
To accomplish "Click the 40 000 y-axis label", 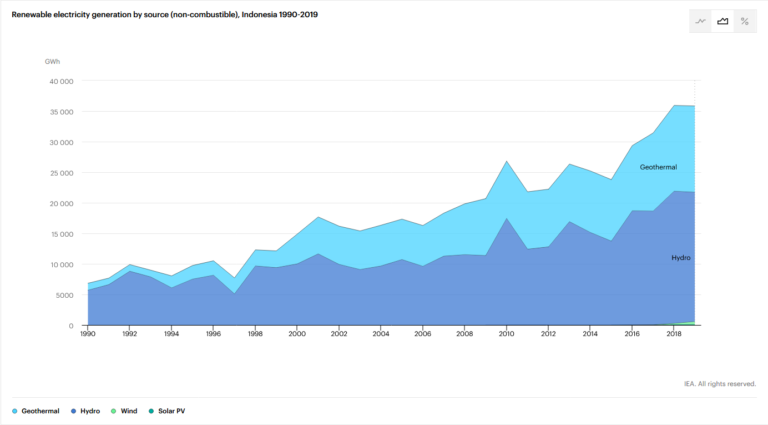I will point(60,81).
